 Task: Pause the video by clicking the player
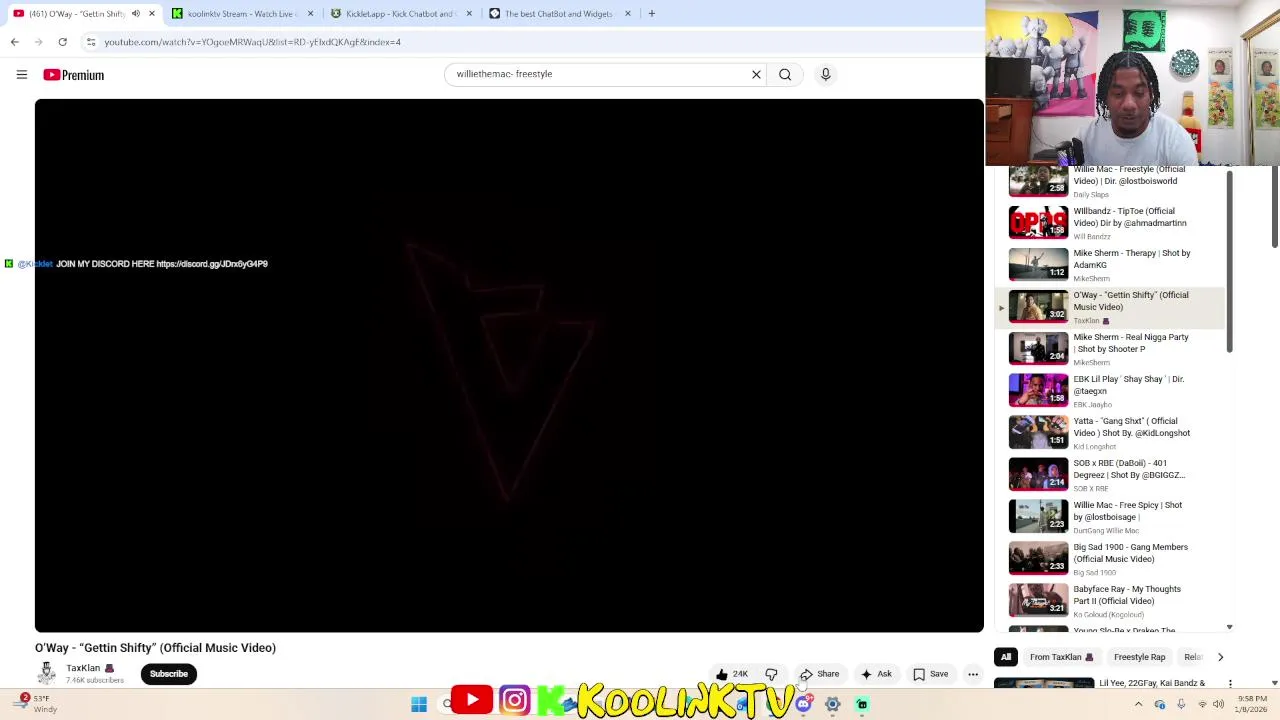point(509,365)
